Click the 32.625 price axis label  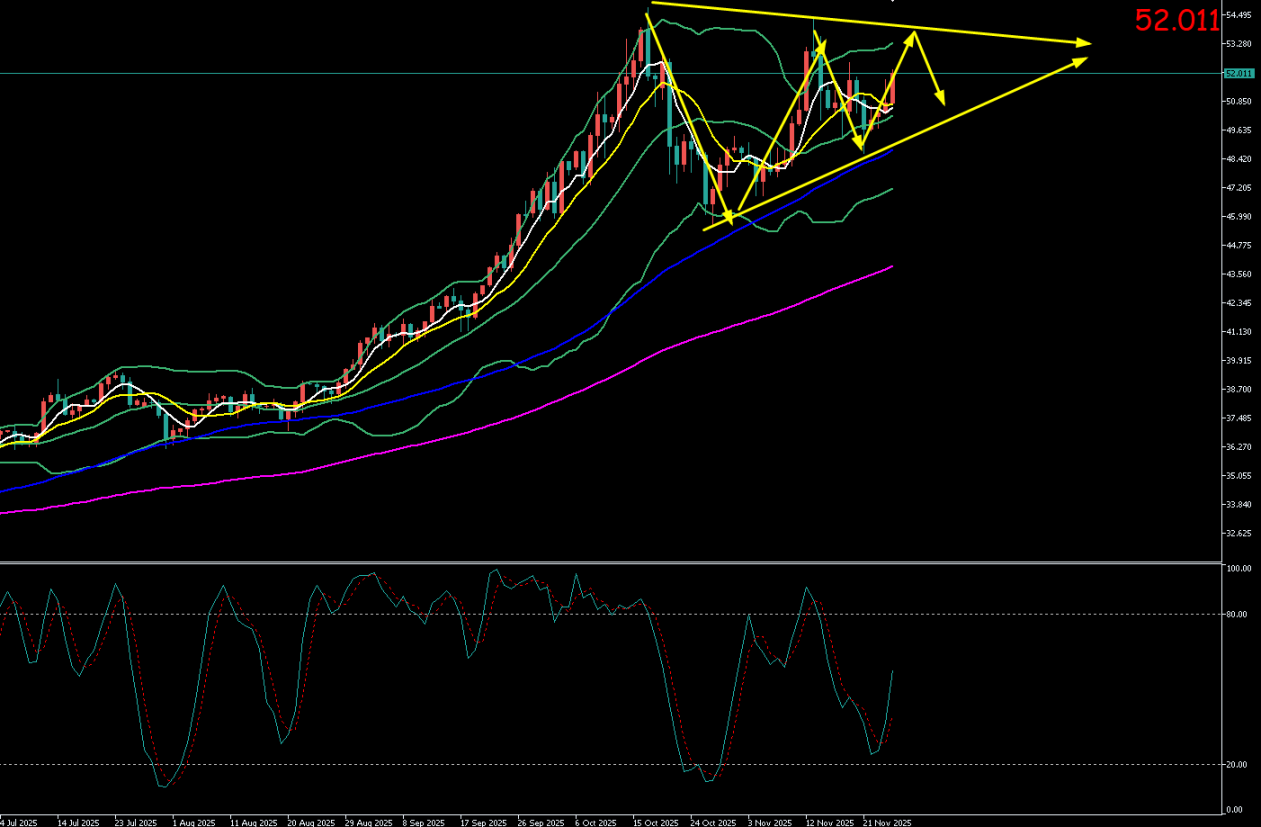[x=1240, y=534]
